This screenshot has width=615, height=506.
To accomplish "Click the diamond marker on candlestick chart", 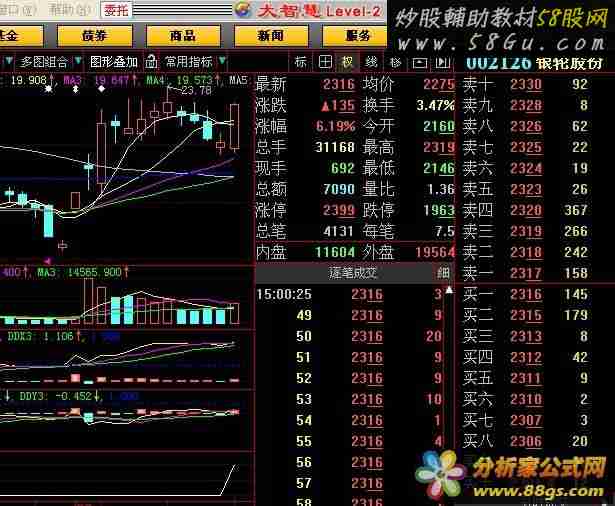I will point(102,89).
